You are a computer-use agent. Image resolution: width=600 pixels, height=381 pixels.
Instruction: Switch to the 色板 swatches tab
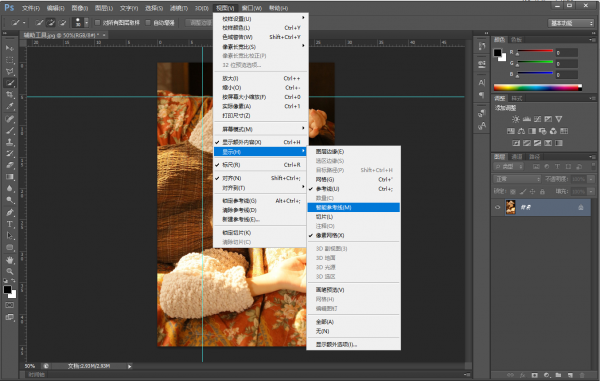pos(516,39)
